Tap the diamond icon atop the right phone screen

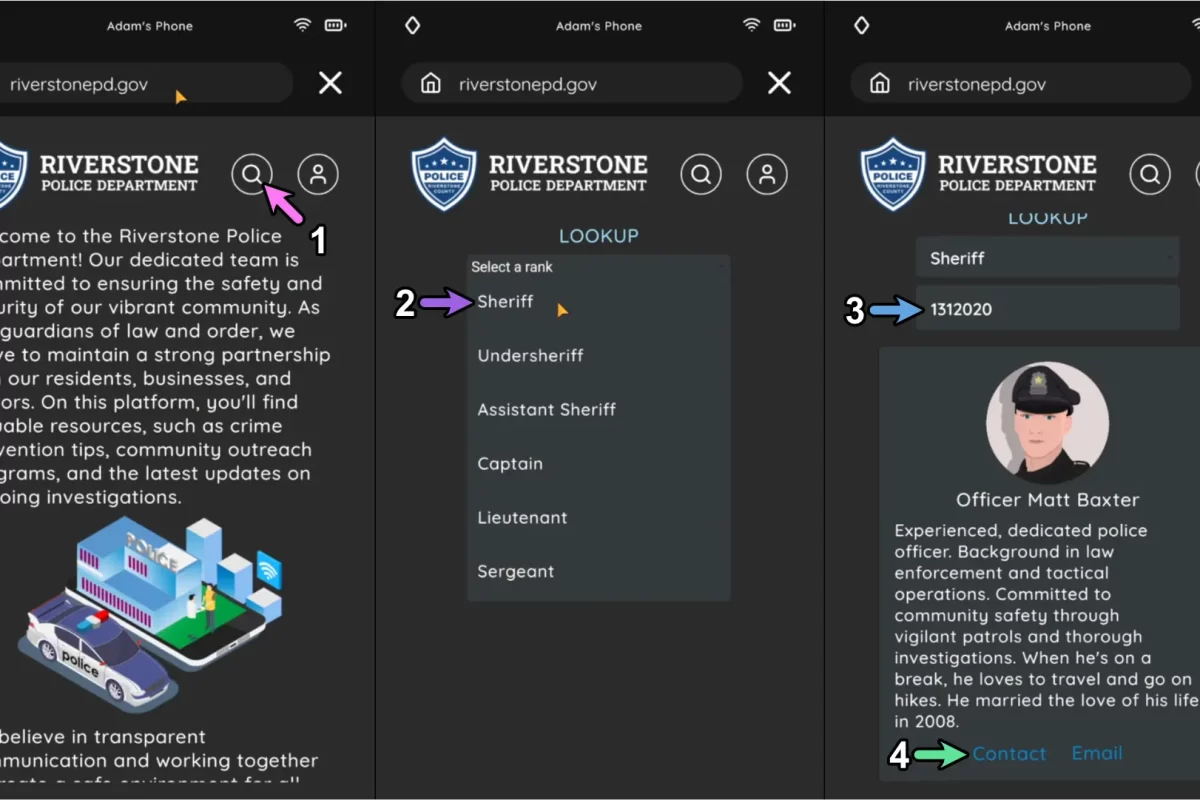(x=861, y=25)
